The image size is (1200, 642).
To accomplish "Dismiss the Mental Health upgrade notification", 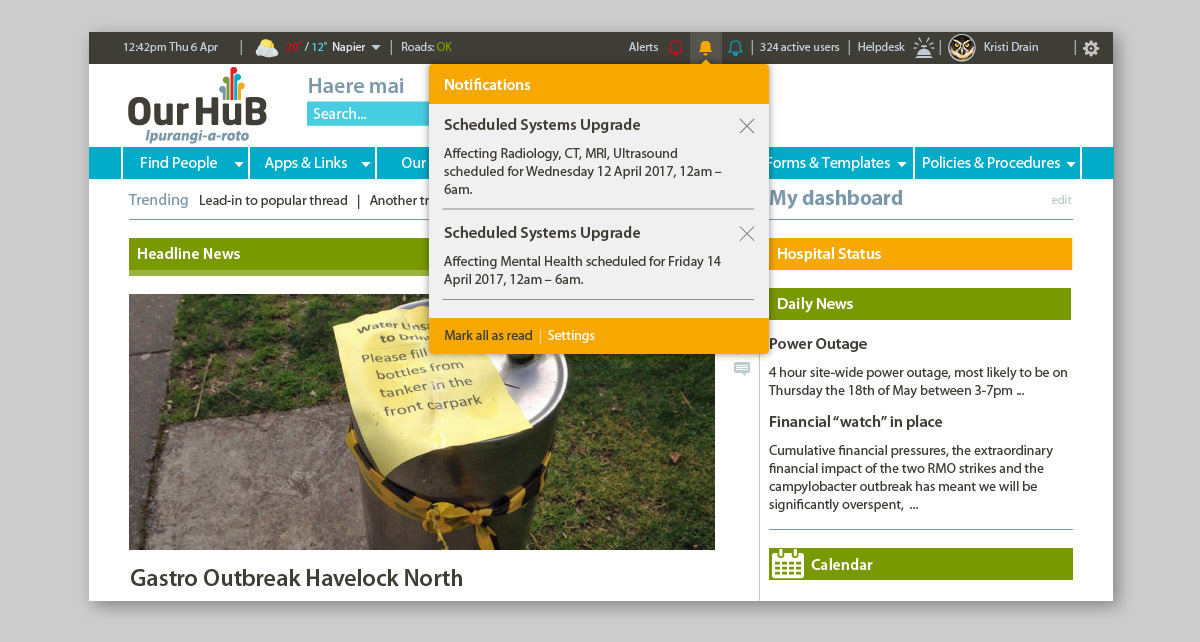I will (746, 234).
